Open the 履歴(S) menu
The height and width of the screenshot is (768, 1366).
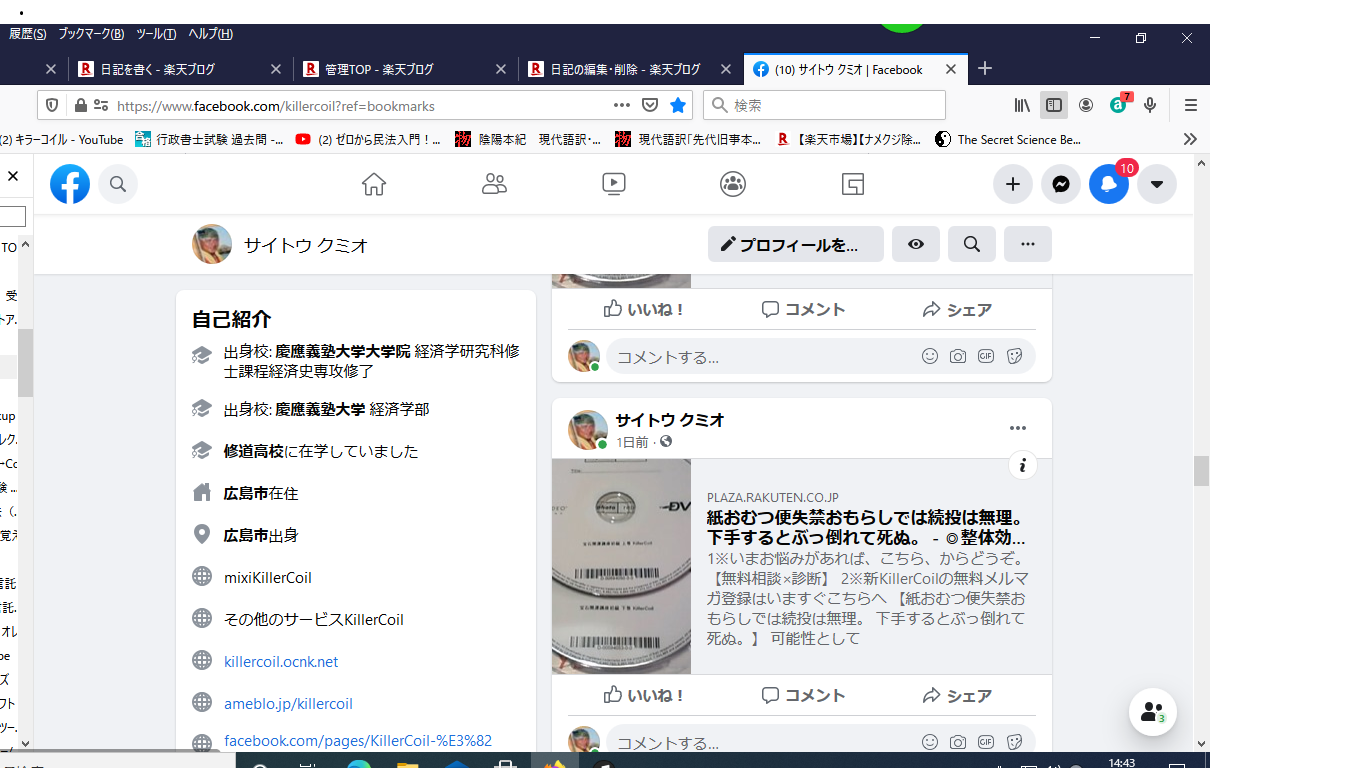(28, 34)
